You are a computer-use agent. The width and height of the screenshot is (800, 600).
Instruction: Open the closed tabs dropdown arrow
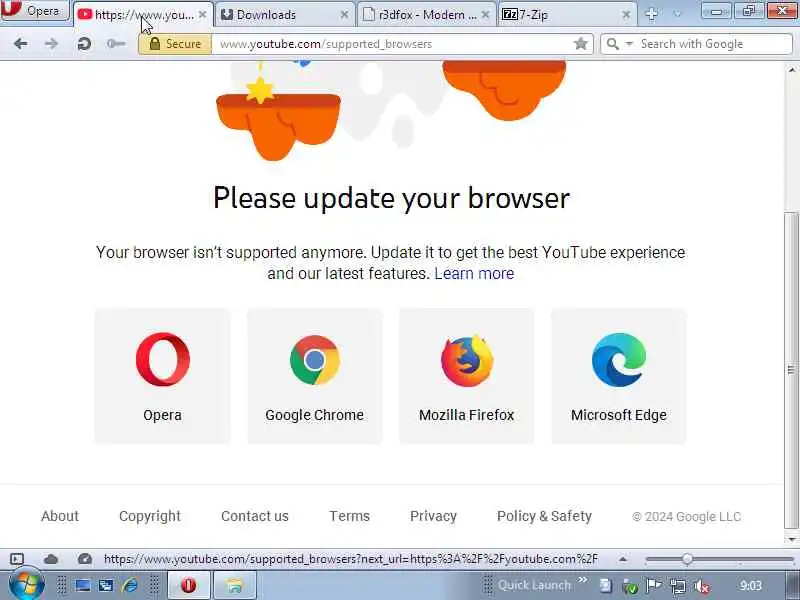pyautogui.click(x=677, y=14)
